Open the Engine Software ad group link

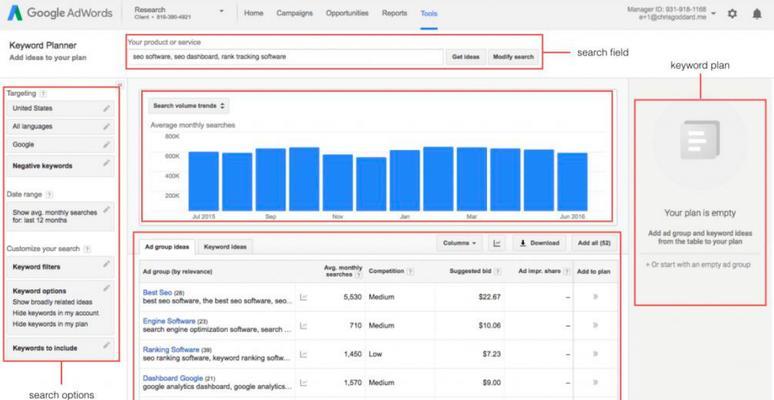click(x=169, y=321)
